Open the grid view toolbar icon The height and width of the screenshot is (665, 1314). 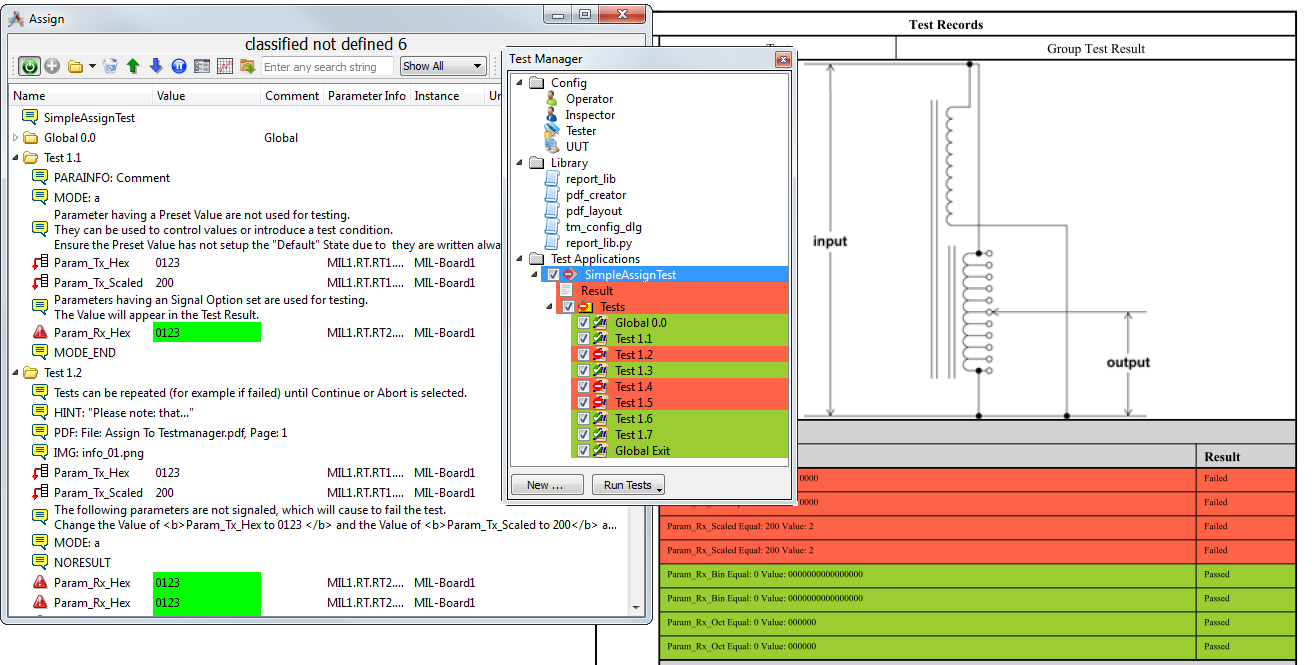pos(203,66)
